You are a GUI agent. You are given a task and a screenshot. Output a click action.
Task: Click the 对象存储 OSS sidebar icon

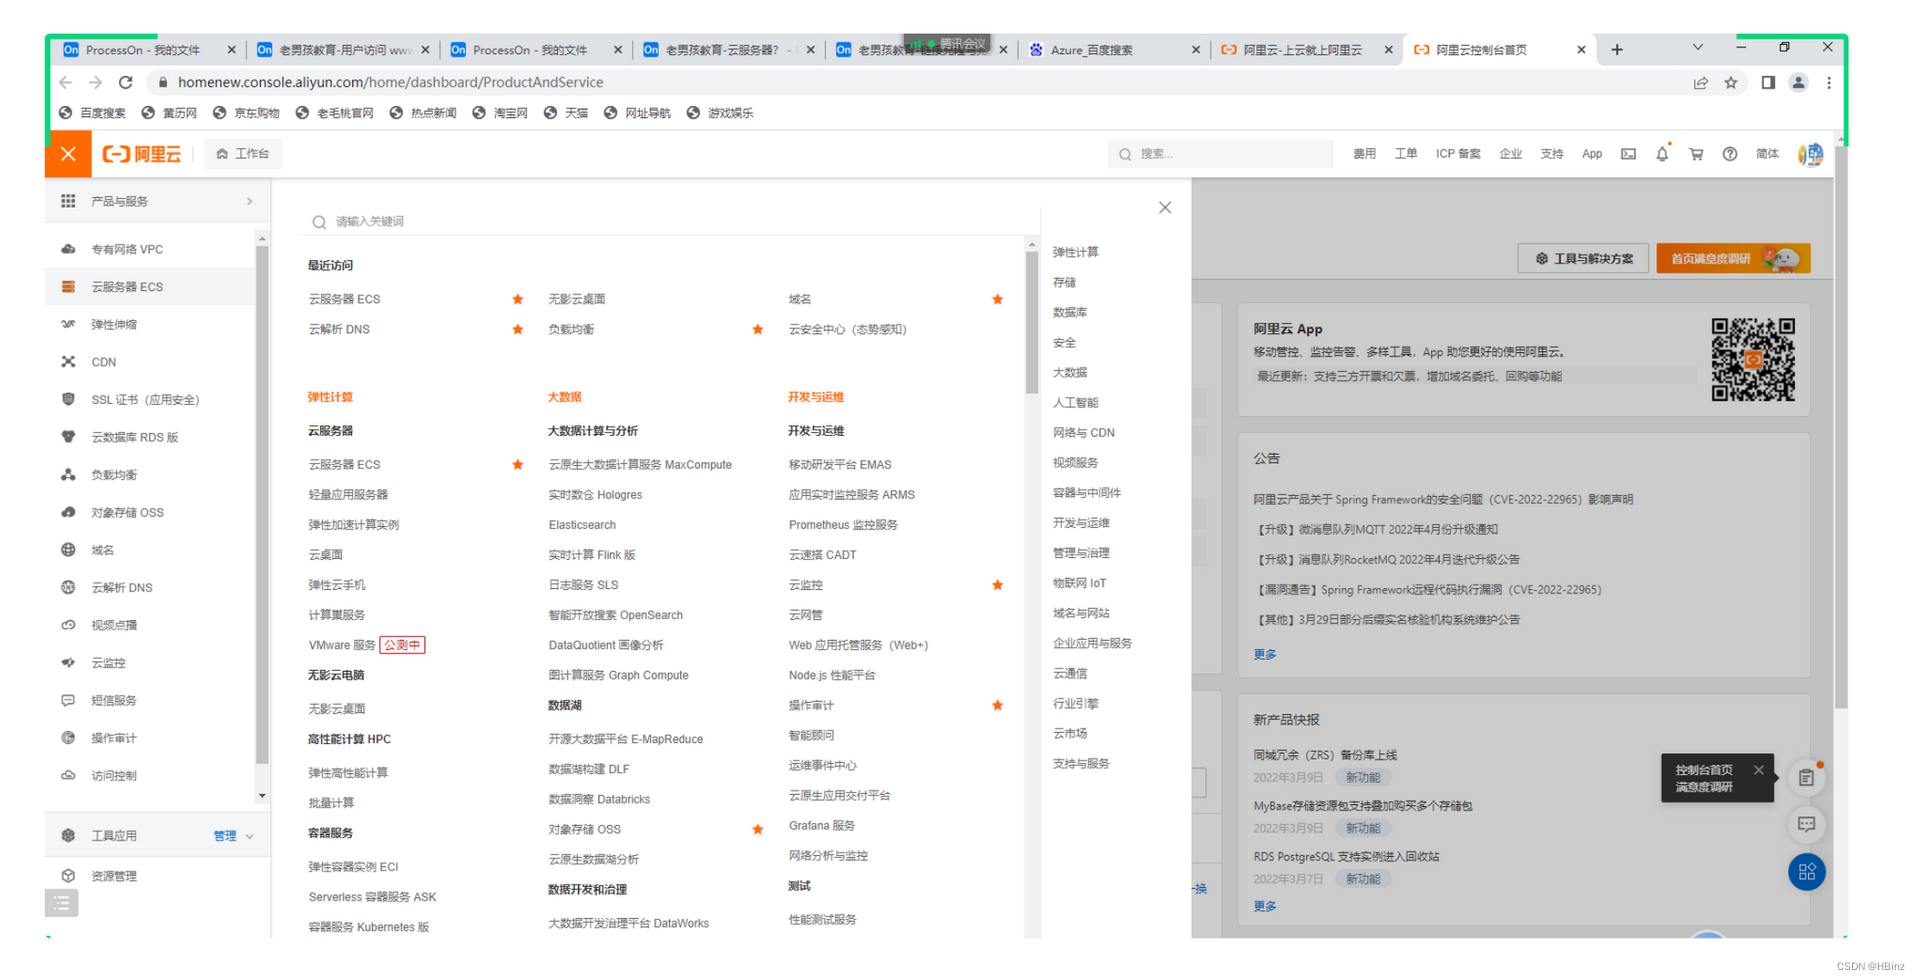[68, 512]
